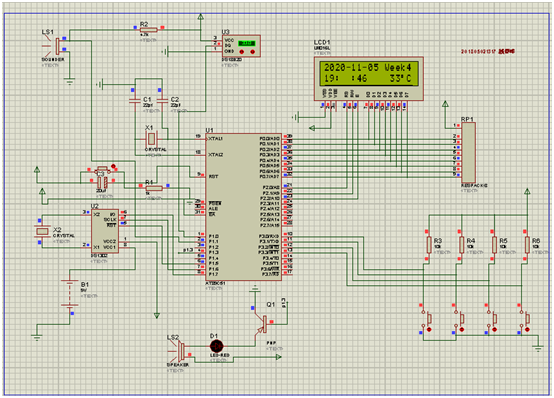This screenshot has height=398, width=554.
Task: Select the X1 crystal oscillator
Action: 151,139
